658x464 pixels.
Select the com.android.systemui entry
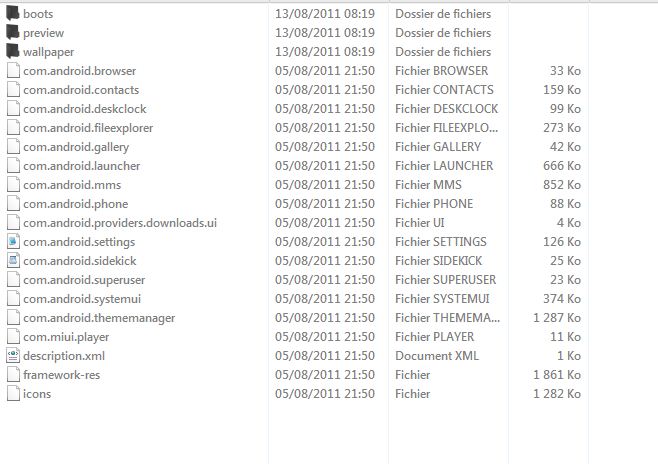[82, 299]
